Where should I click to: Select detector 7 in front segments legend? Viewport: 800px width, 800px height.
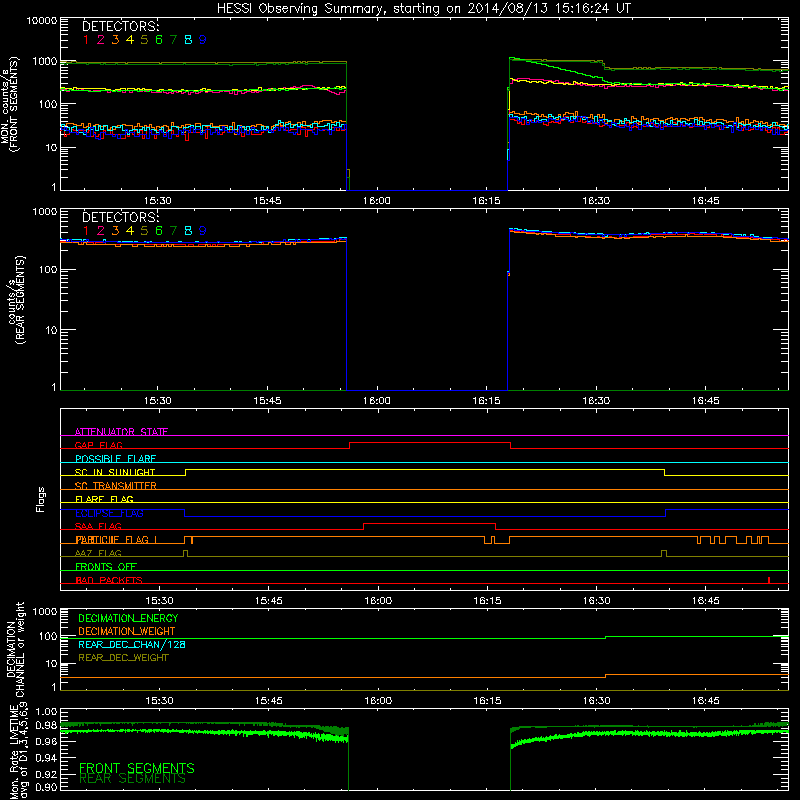tap(173, 40)
